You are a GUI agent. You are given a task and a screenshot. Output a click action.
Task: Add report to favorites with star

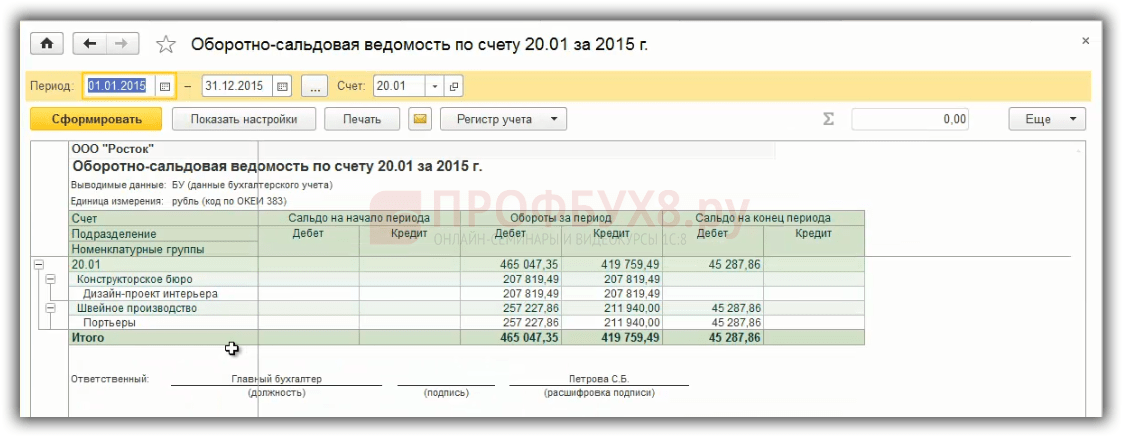pos(166,45)
